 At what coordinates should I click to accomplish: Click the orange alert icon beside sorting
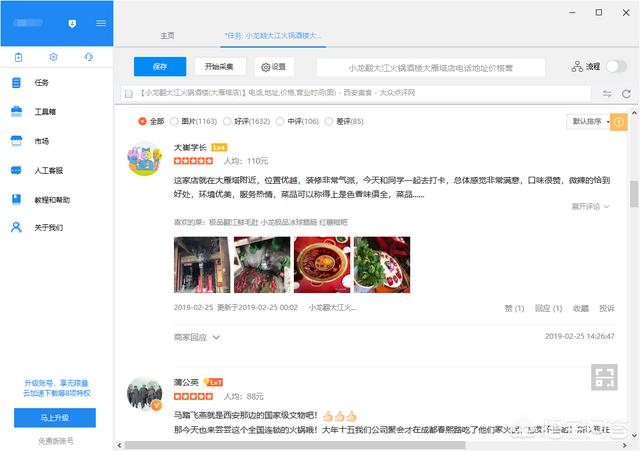619,122
